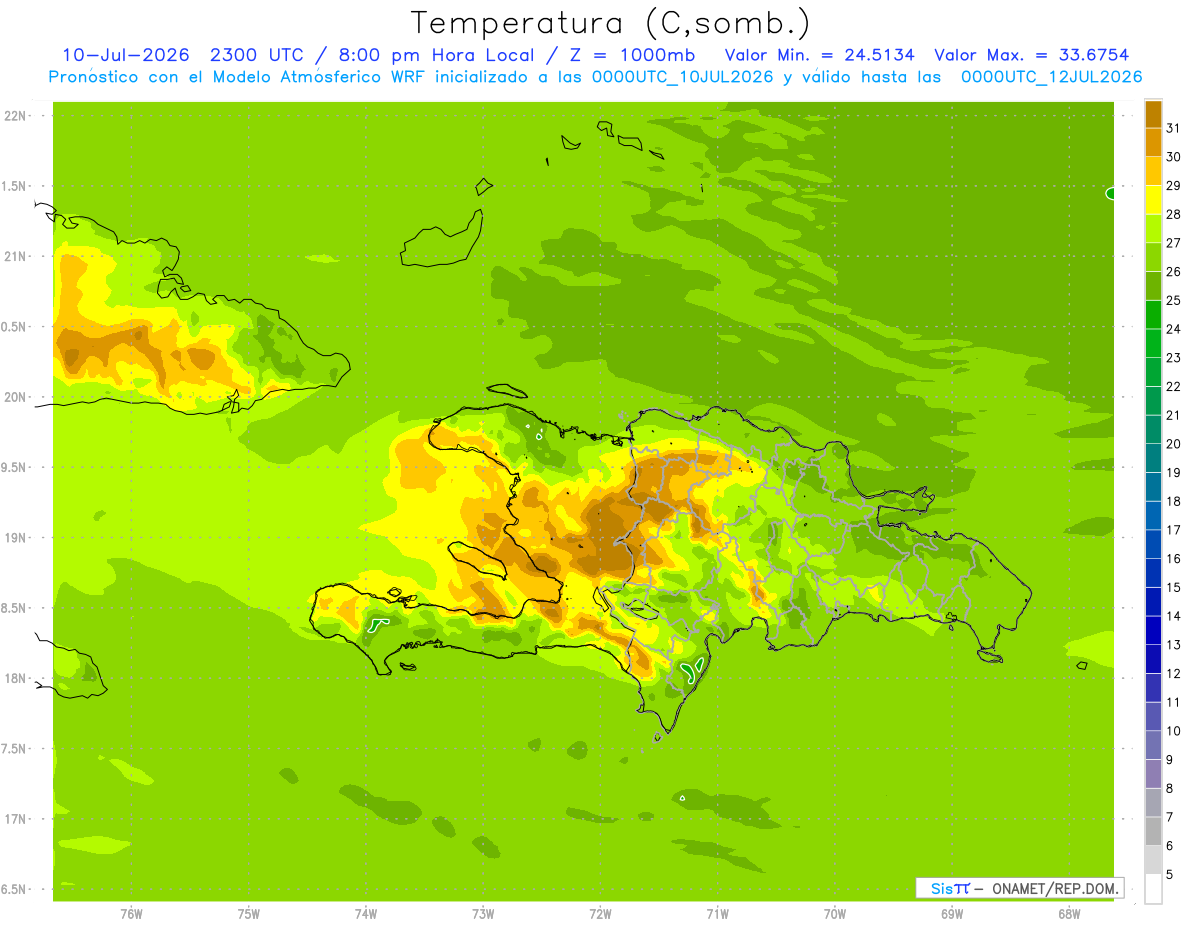Click the '70W' longitude axis label

tap(835, 914)
